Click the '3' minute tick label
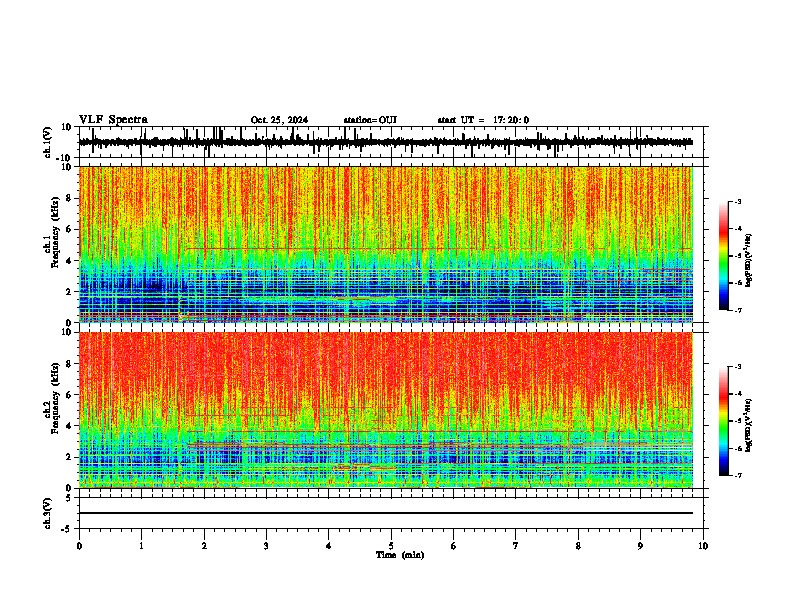The width and height of the screenshot is (792, 612). [266, 546]
